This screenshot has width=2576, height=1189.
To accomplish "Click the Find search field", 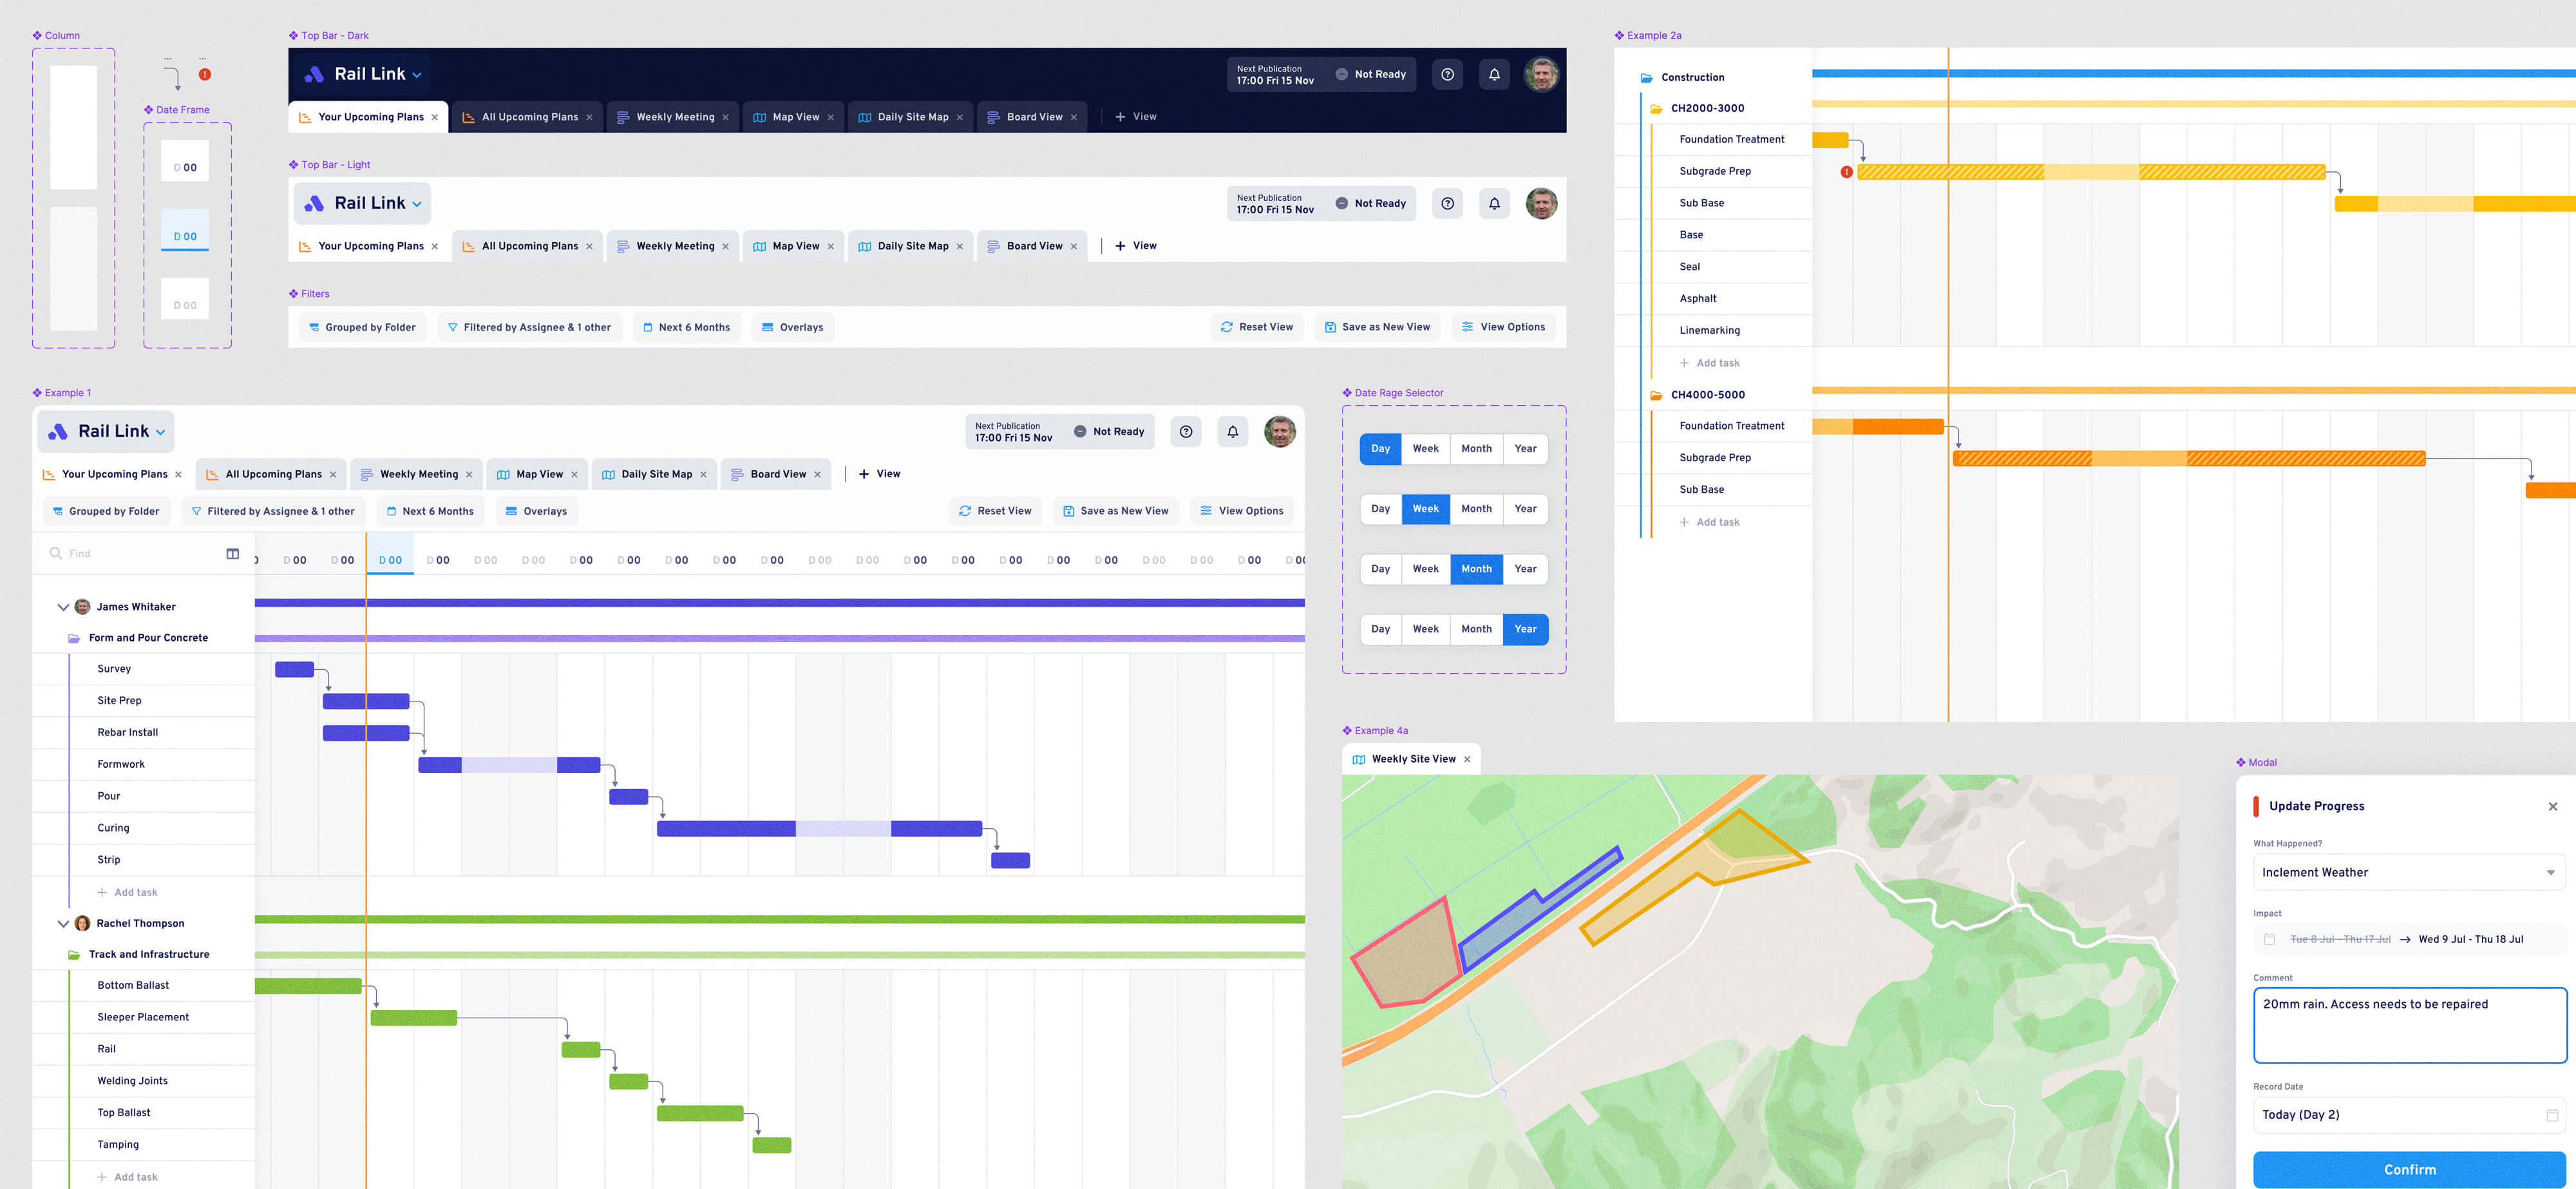I will click(130, 553).
